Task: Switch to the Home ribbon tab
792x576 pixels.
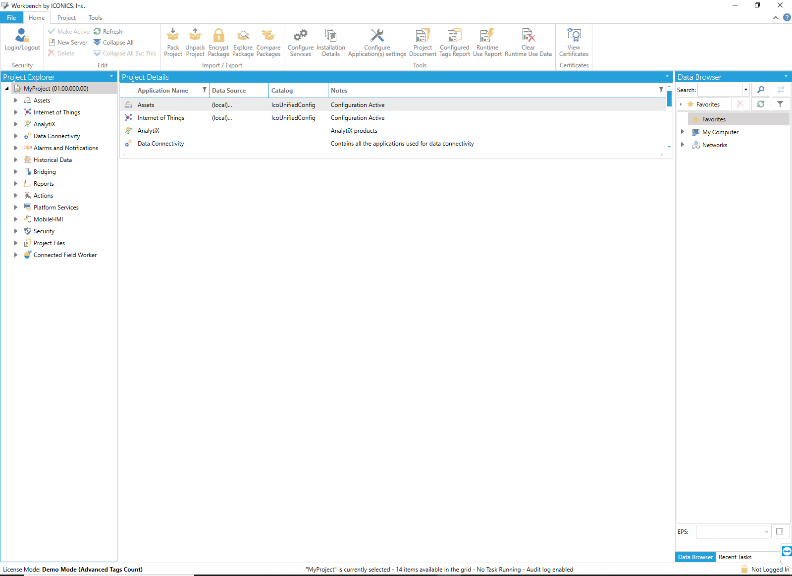Action: [36, 17]
